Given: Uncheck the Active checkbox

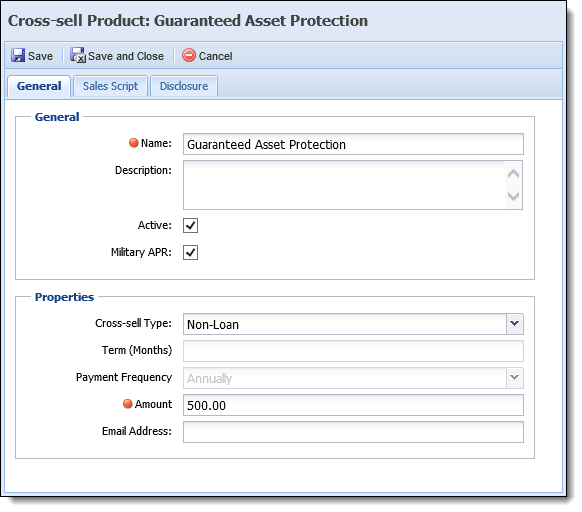Looking at the screenshot, I should click(190, 225).
